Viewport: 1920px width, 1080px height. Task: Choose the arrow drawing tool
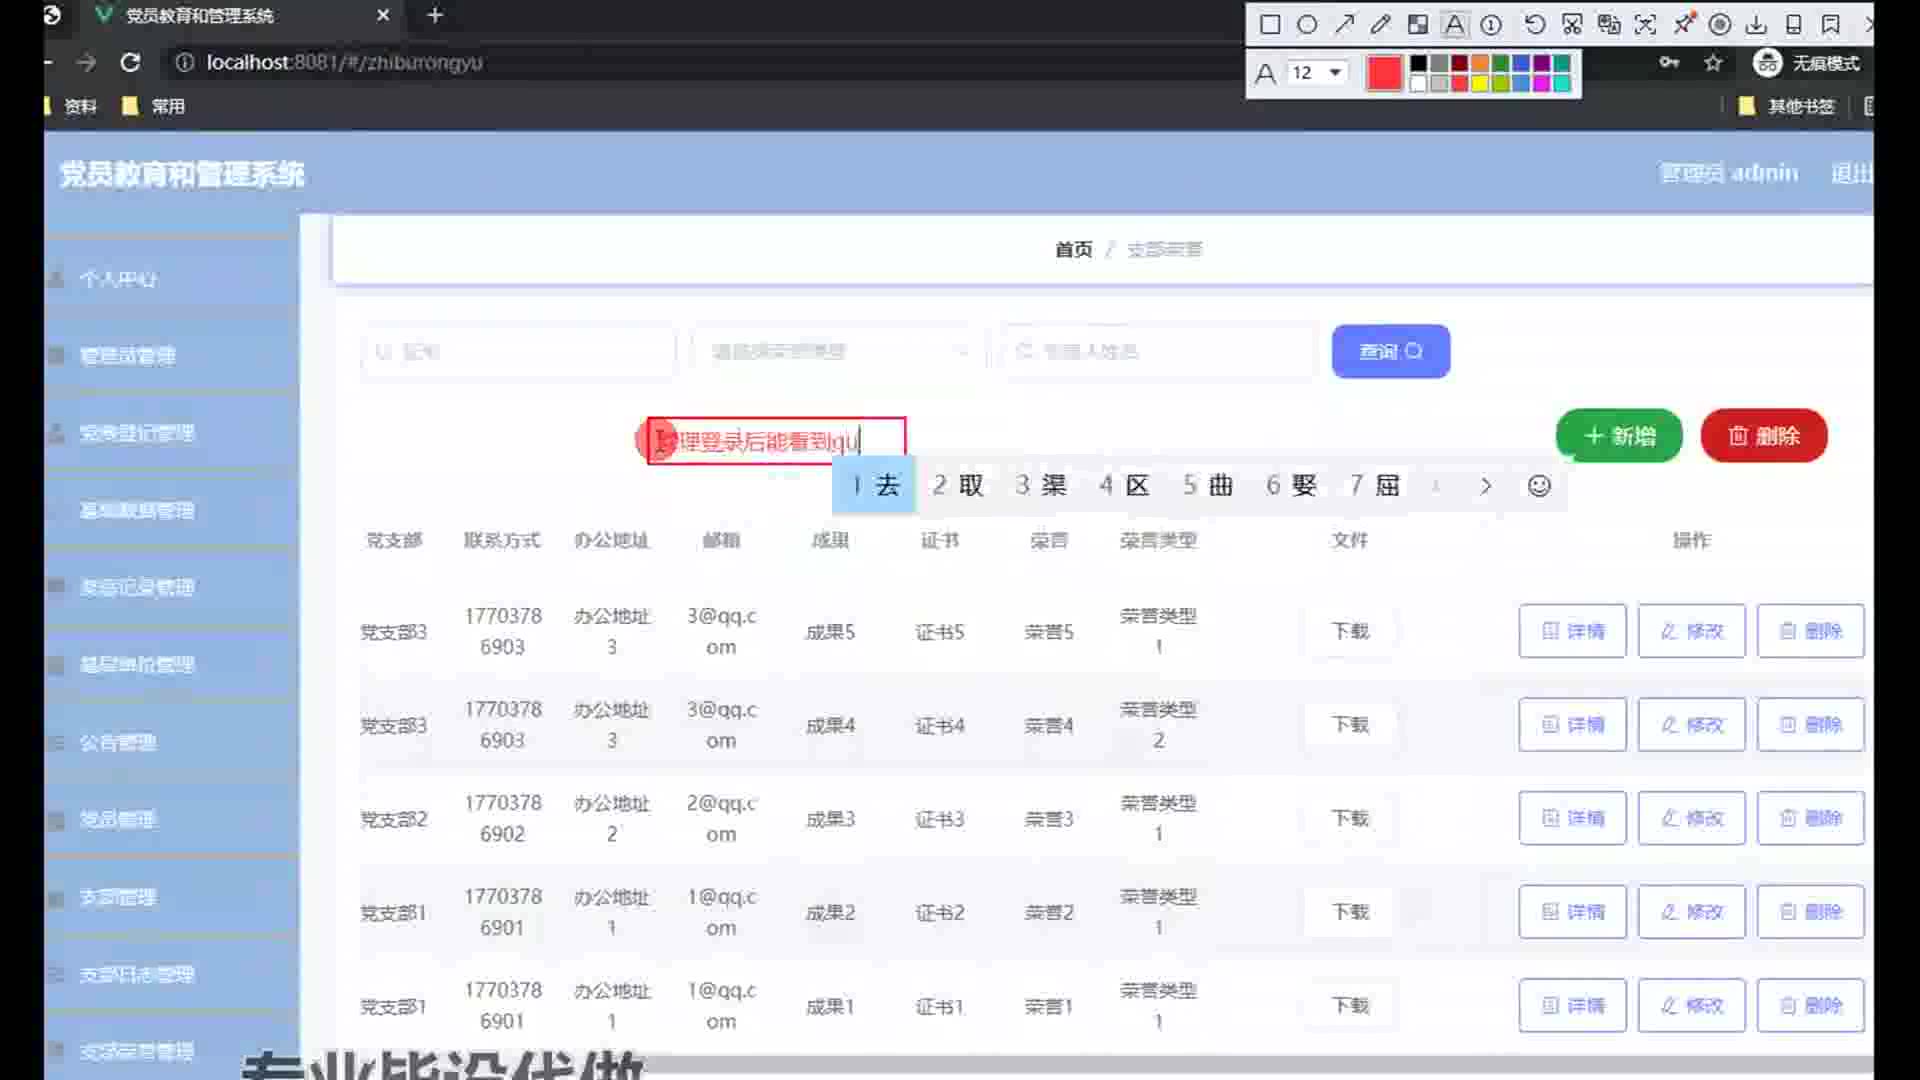coord(1344,25)
